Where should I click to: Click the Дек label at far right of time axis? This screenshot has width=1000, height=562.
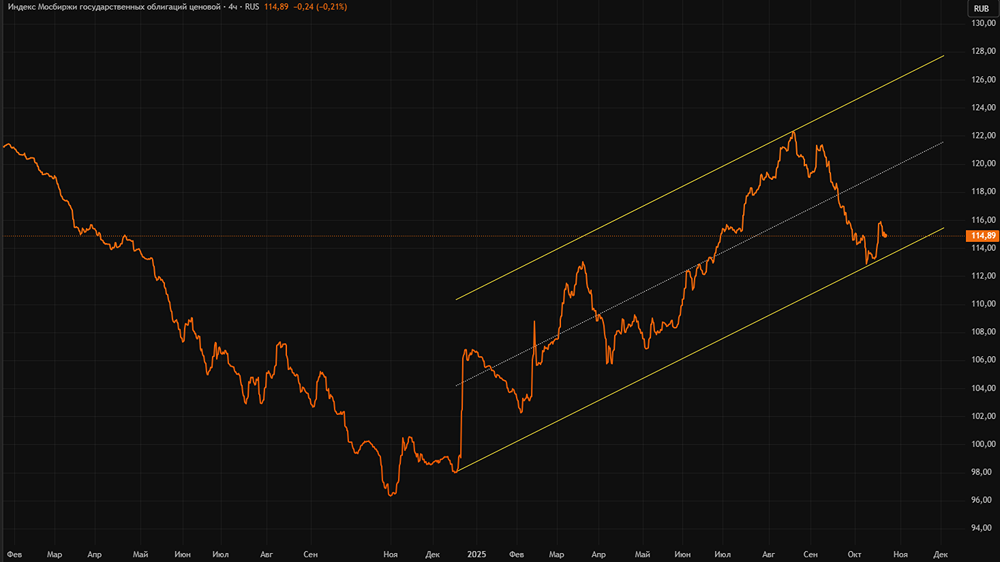(x=941, y=554)
